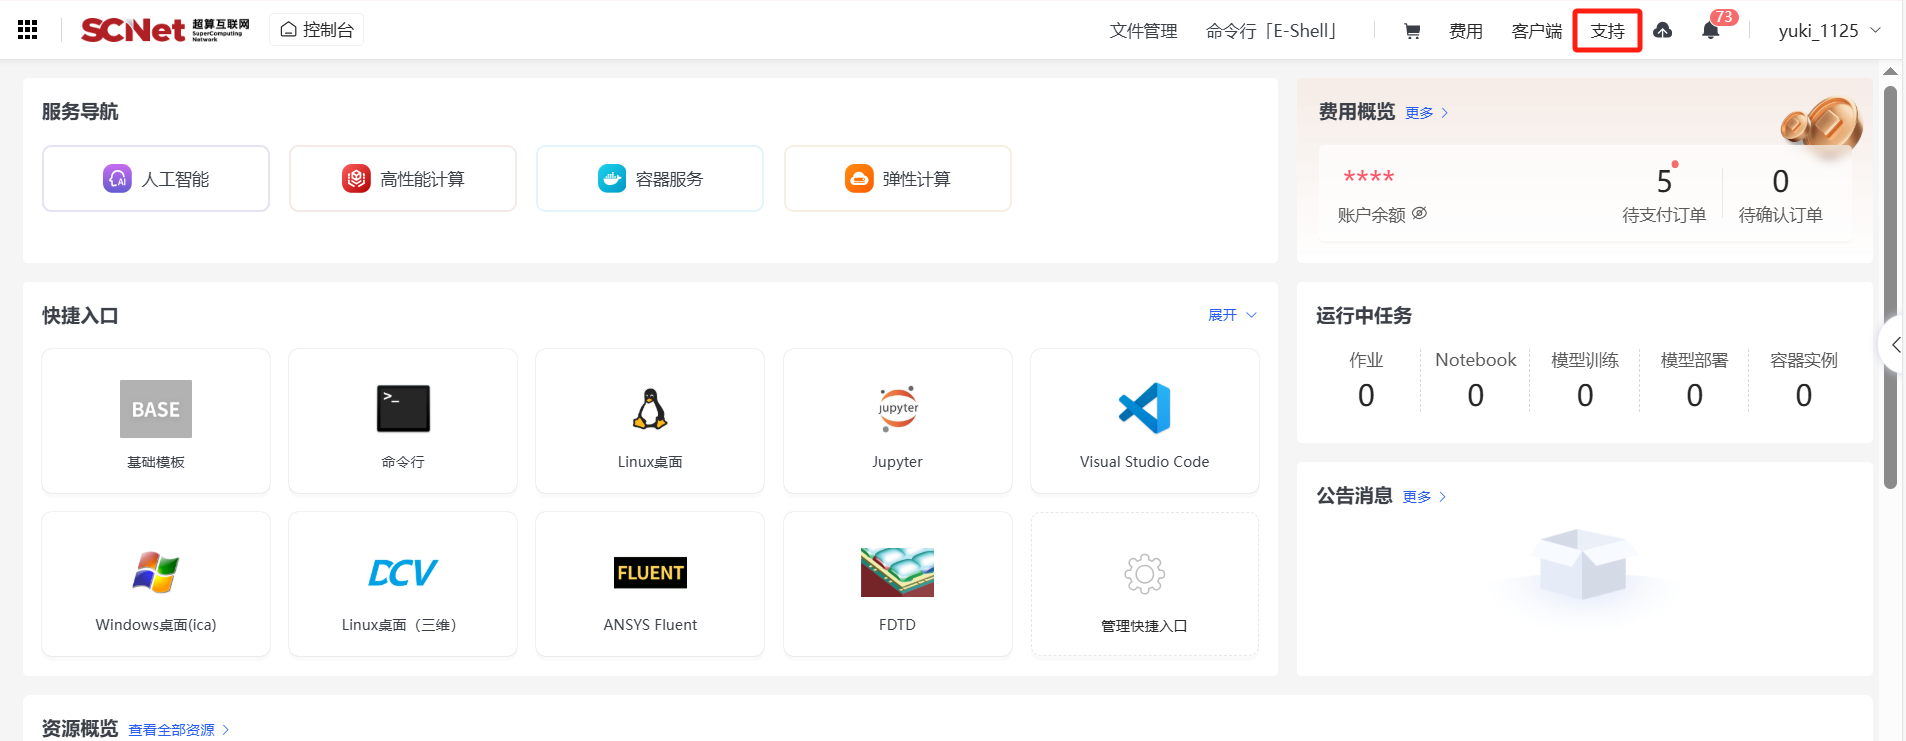
Task: Open the Linux桌面 penguin shortcut
Action: point(650,421)
